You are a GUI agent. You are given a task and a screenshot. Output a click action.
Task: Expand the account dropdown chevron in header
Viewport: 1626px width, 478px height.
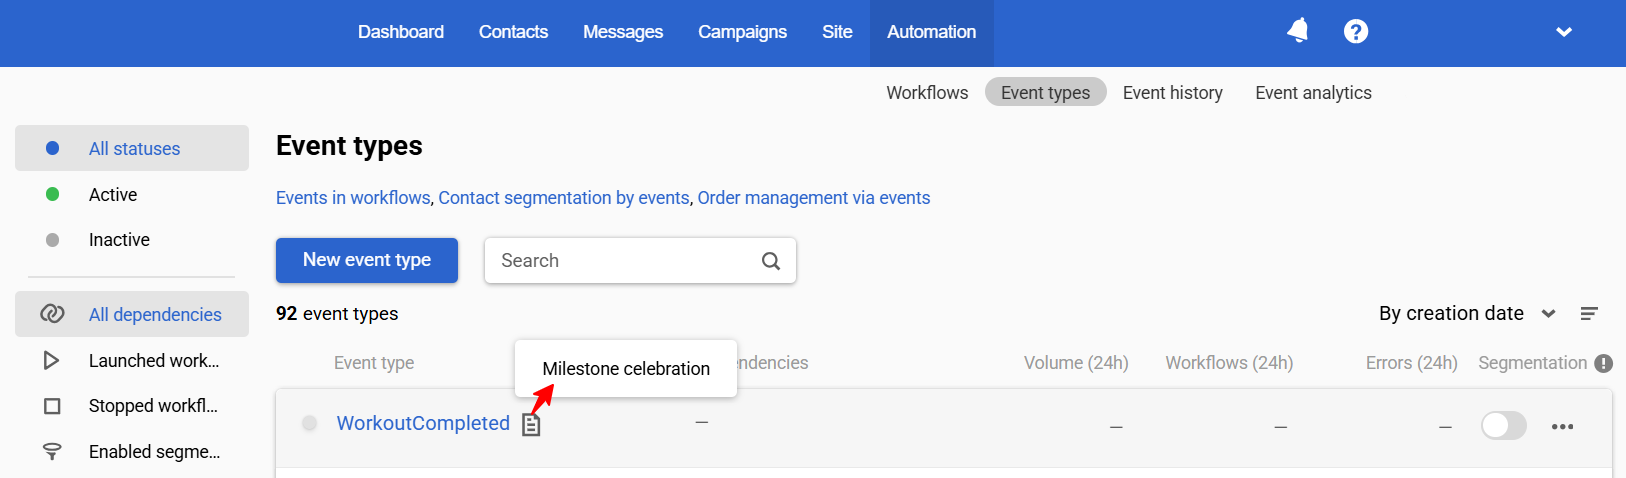1564,32
